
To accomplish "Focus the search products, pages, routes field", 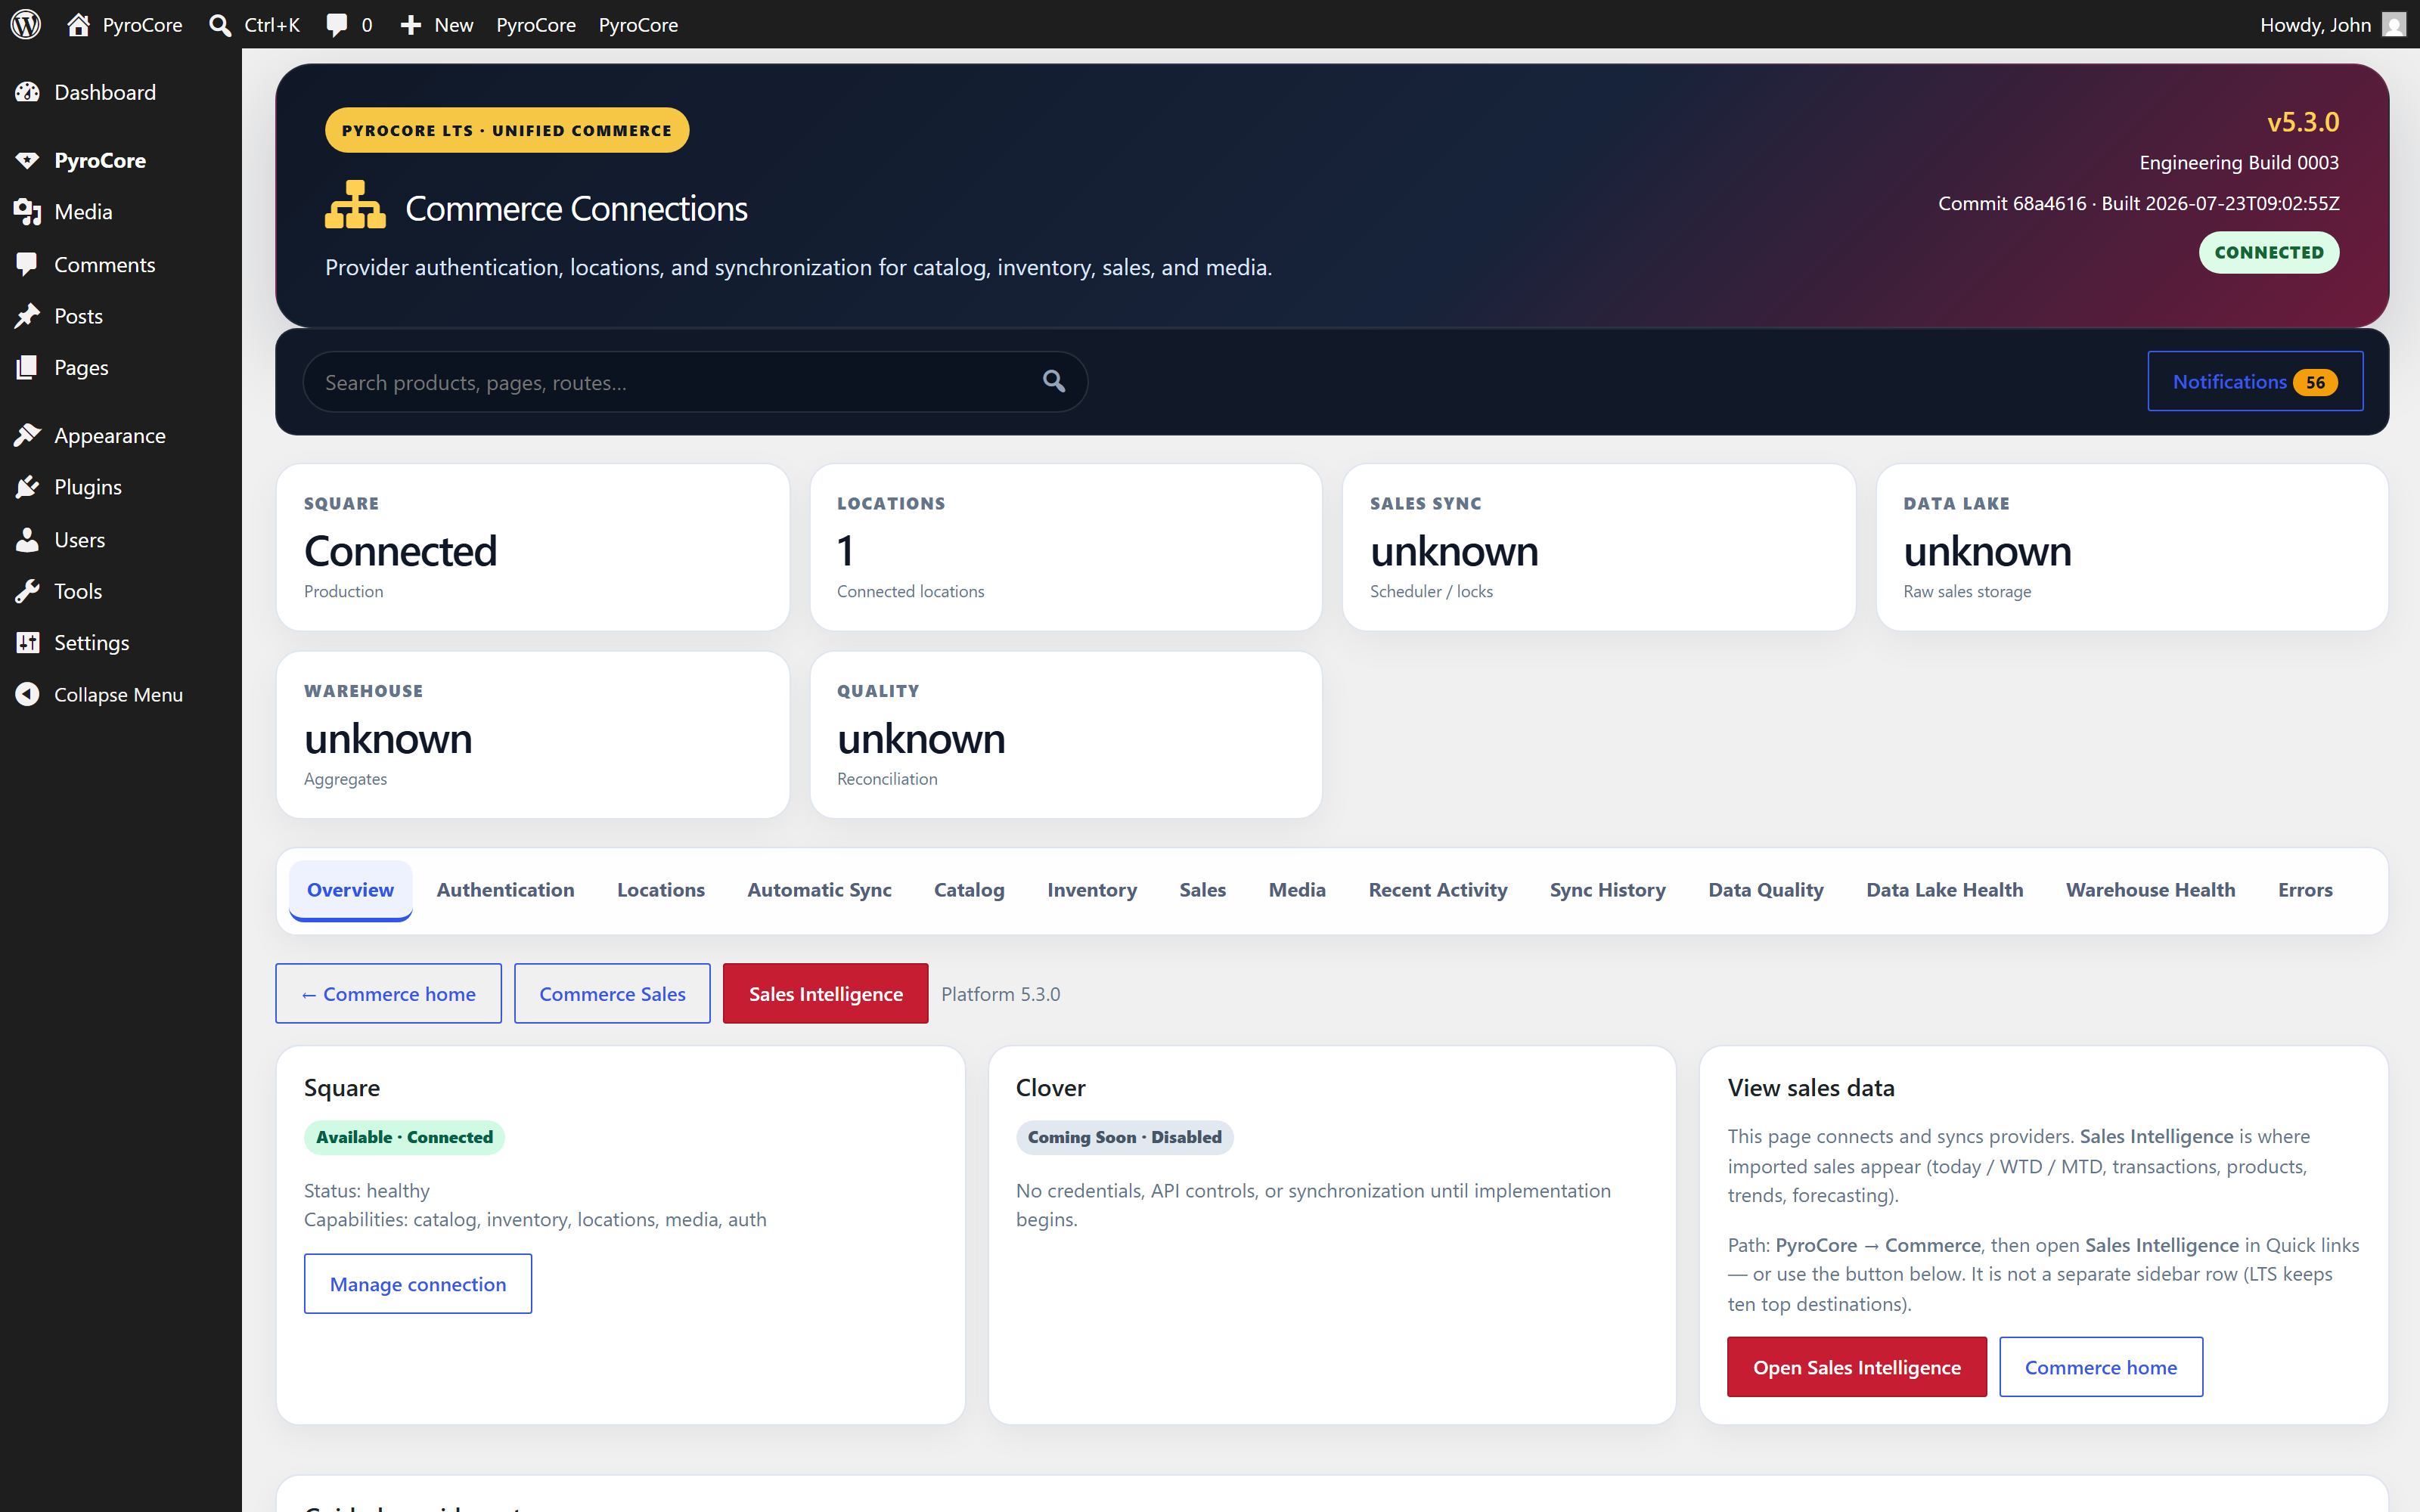I will pyautogui.click(x=695, y=381).
